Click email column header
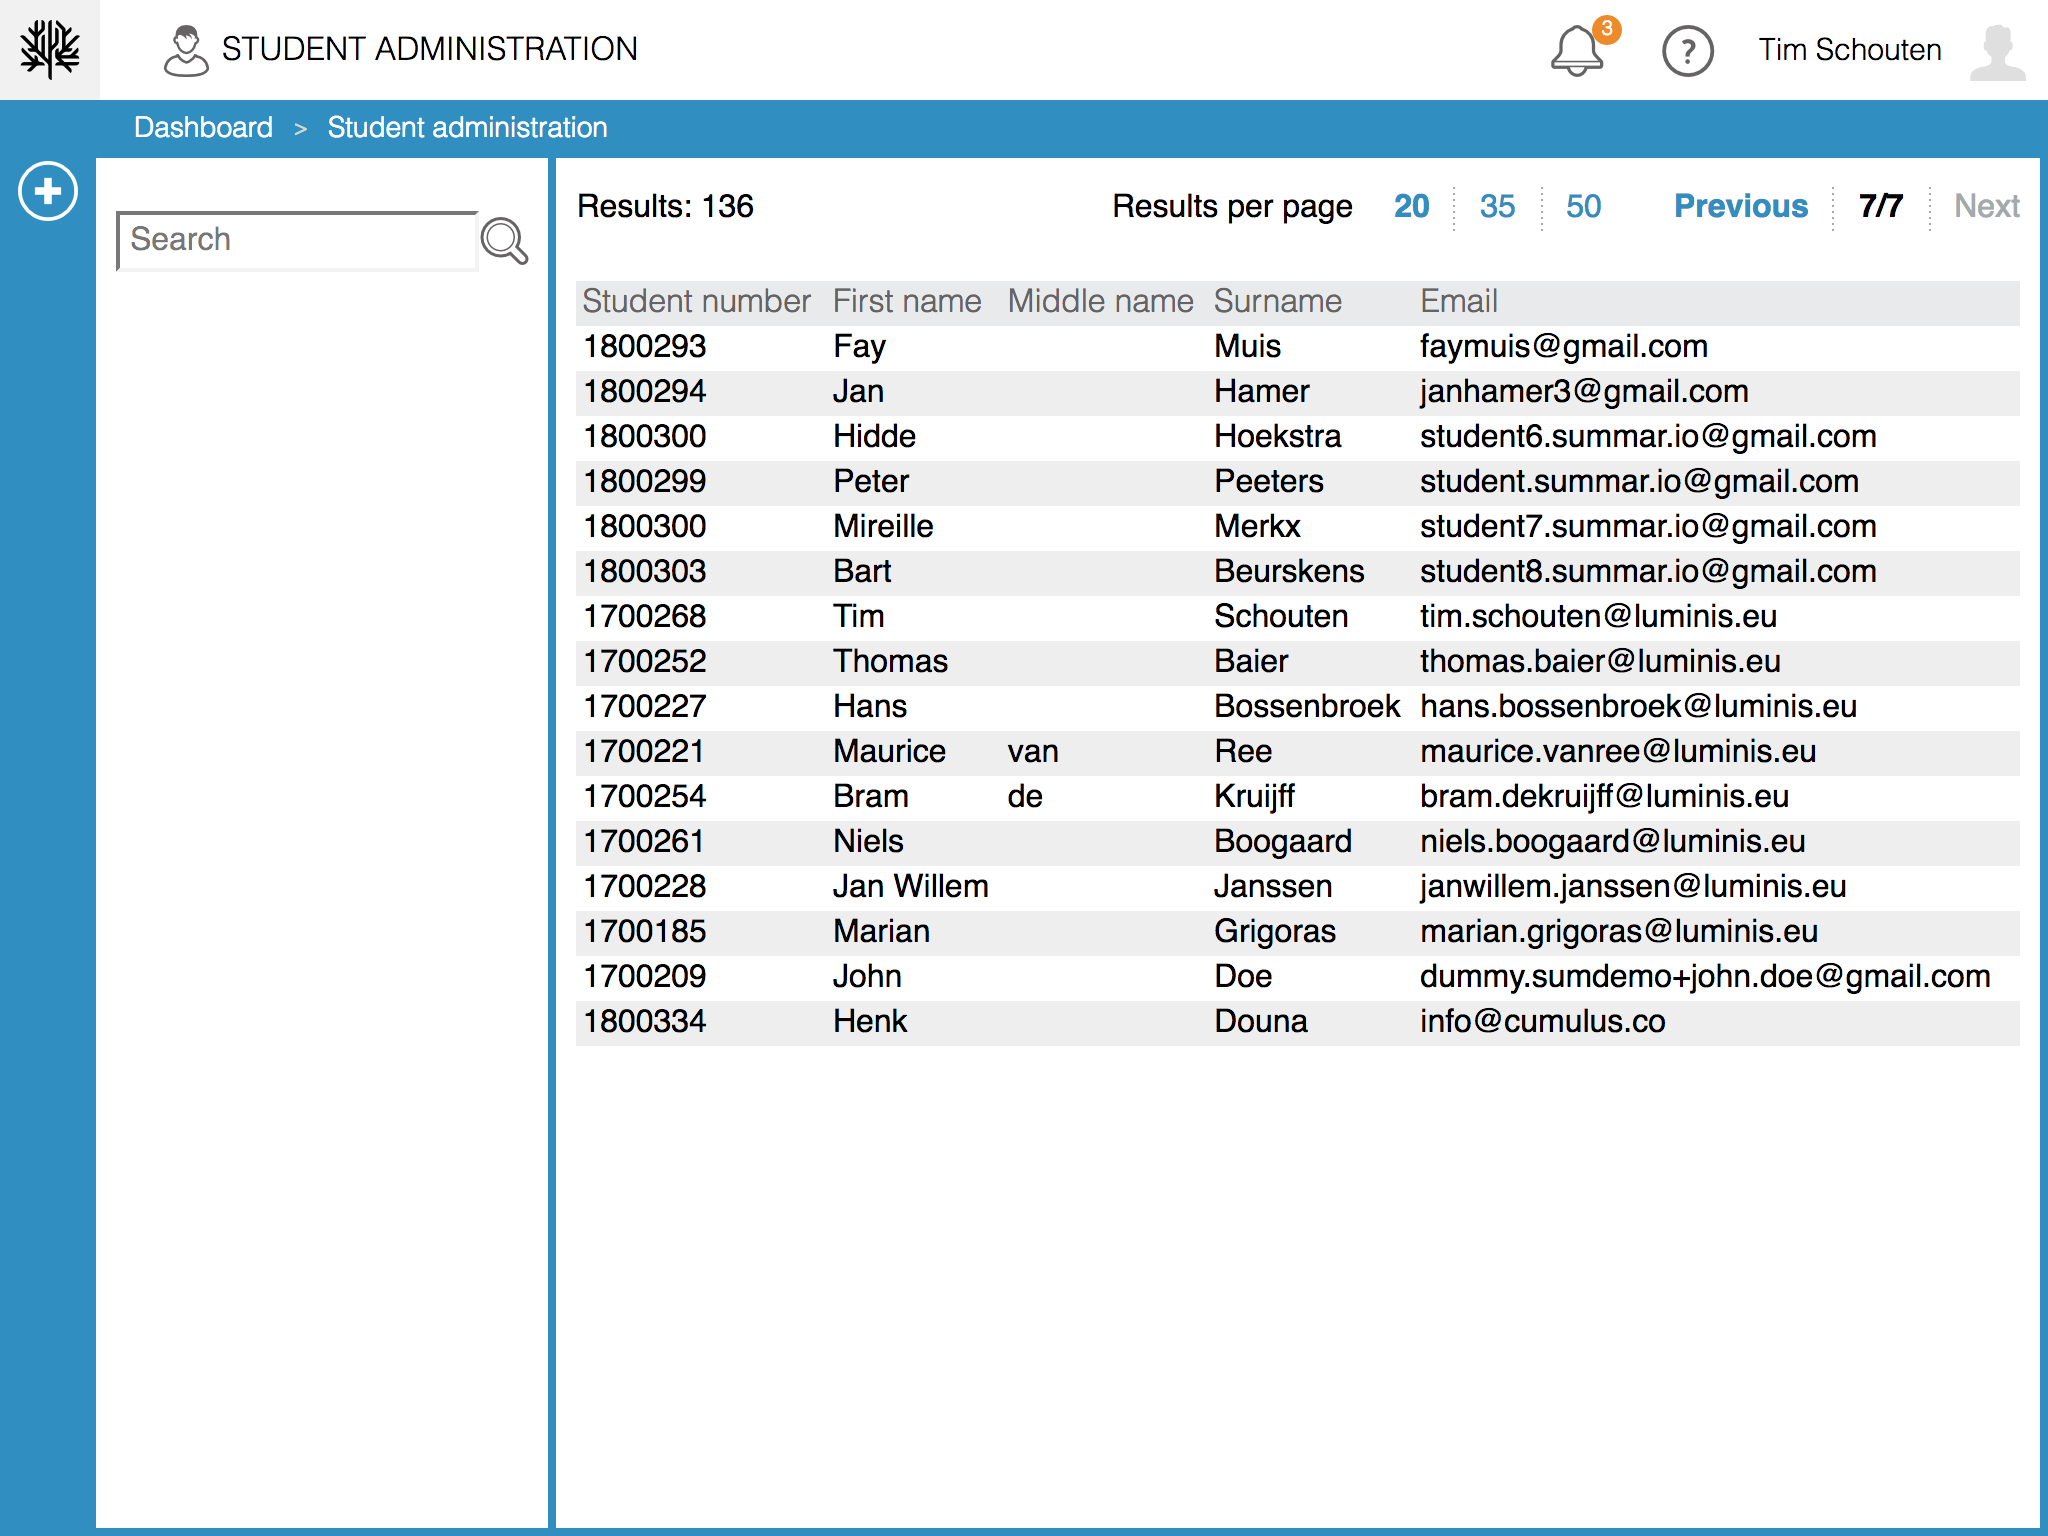Image resolution: width=2048 pixels, height=1536 pixels. point(1458,301)
